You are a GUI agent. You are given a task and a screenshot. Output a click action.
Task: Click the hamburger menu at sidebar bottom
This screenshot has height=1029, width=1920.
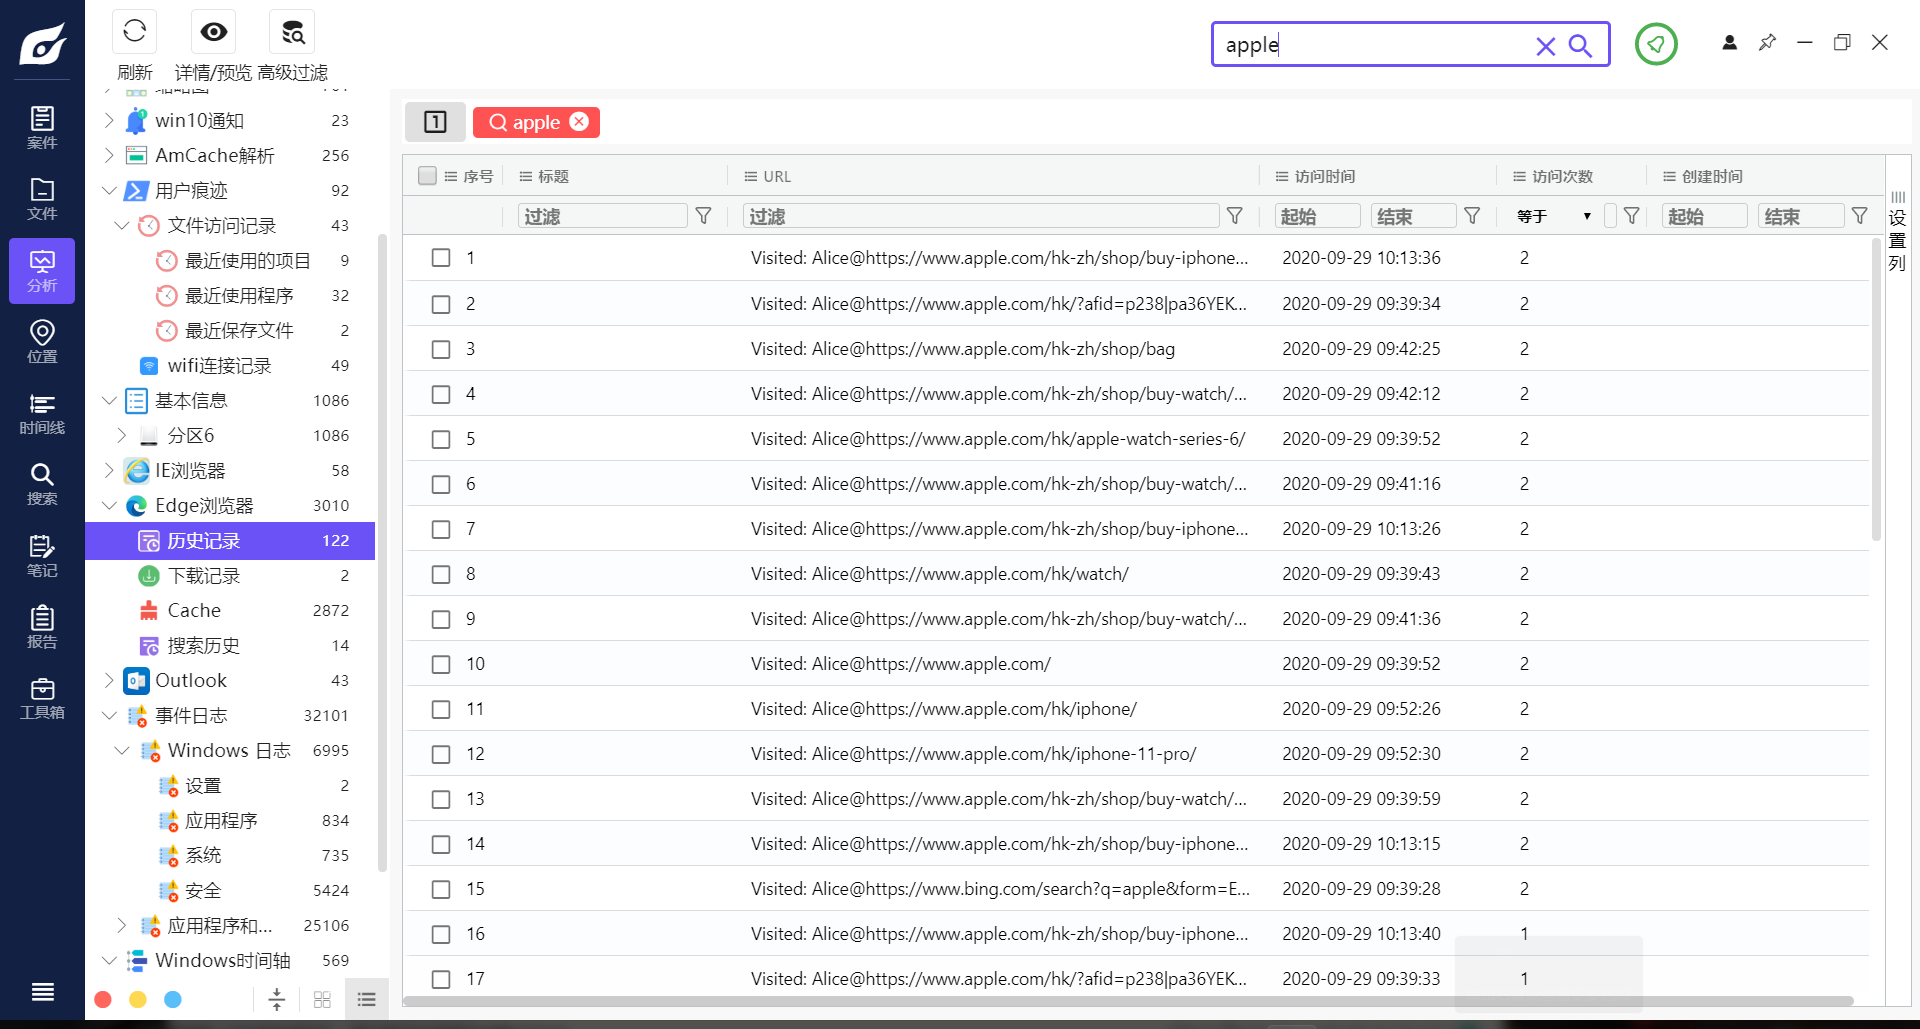coord(42,992)
